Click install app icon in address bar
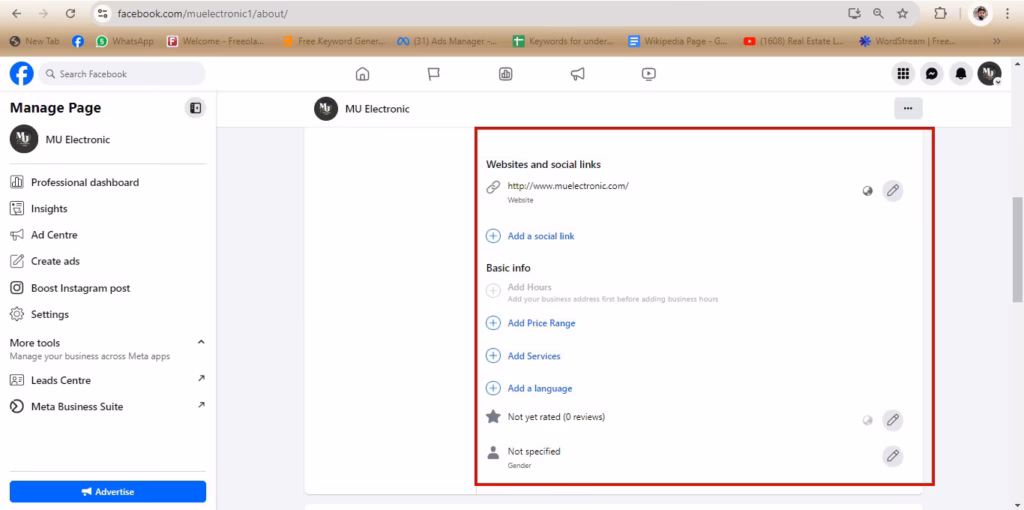 [854, 14]
